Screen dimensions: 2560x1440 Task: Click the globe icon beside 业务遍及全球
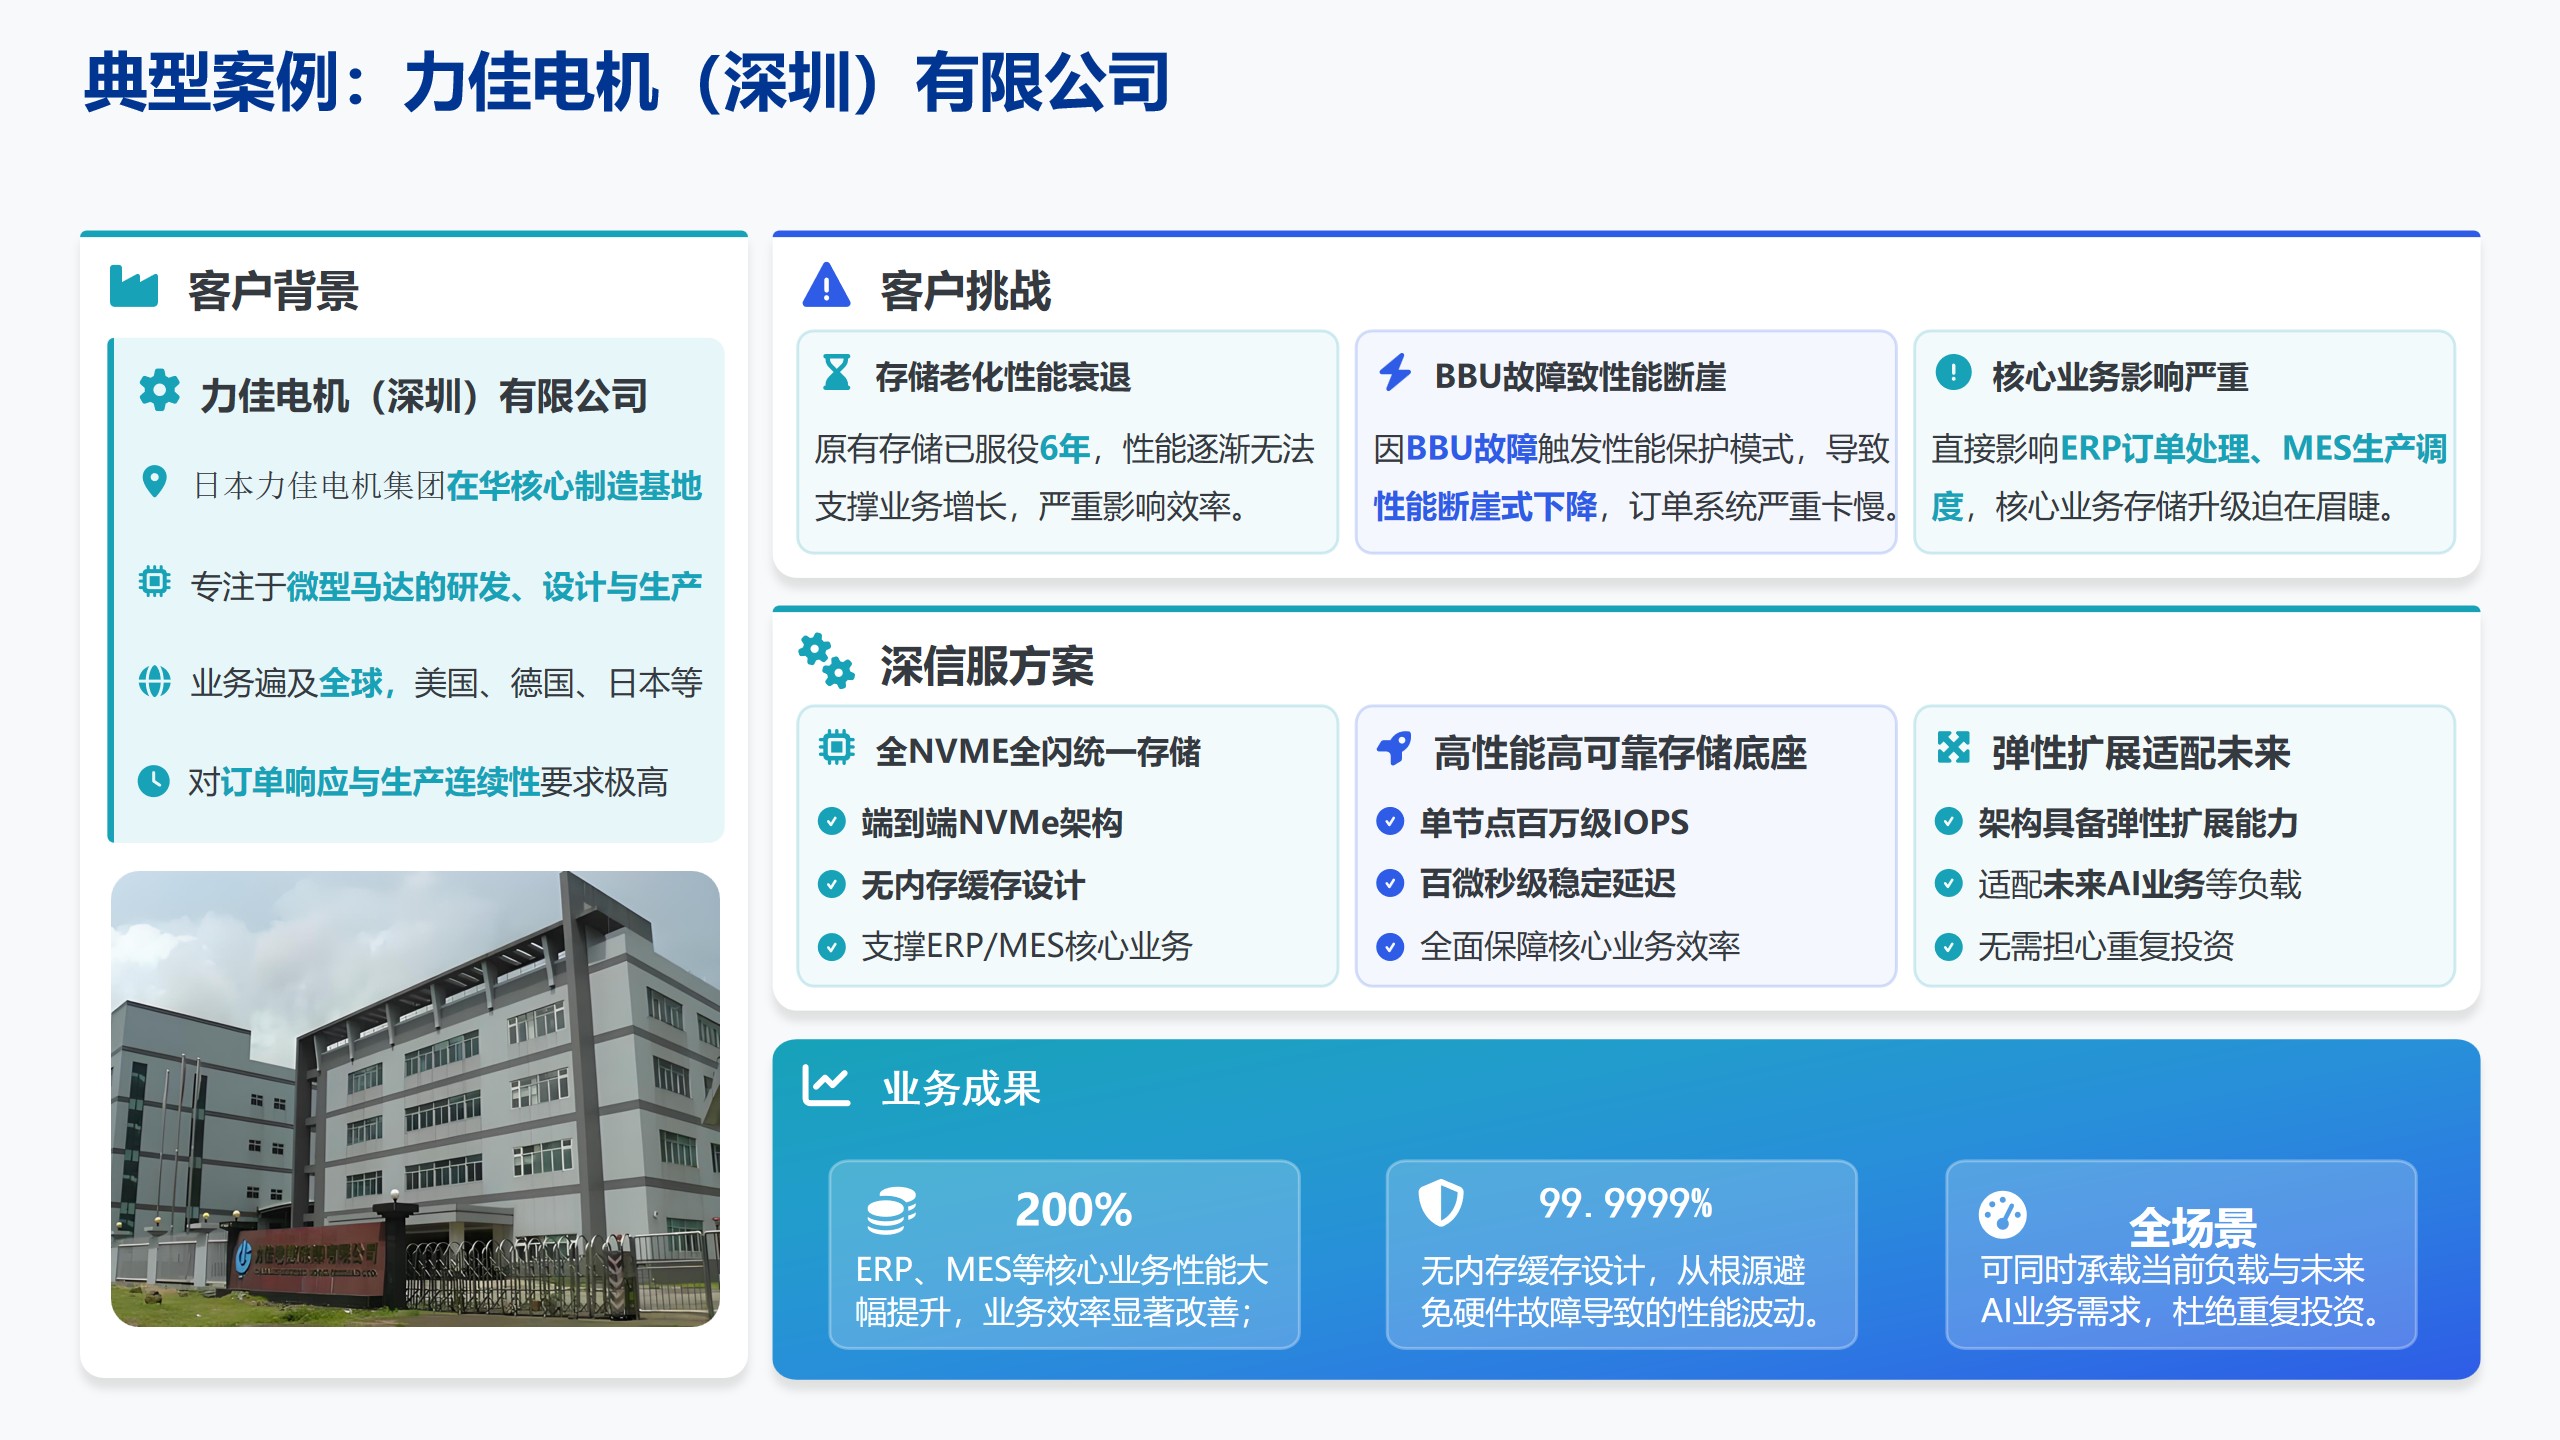154,681
